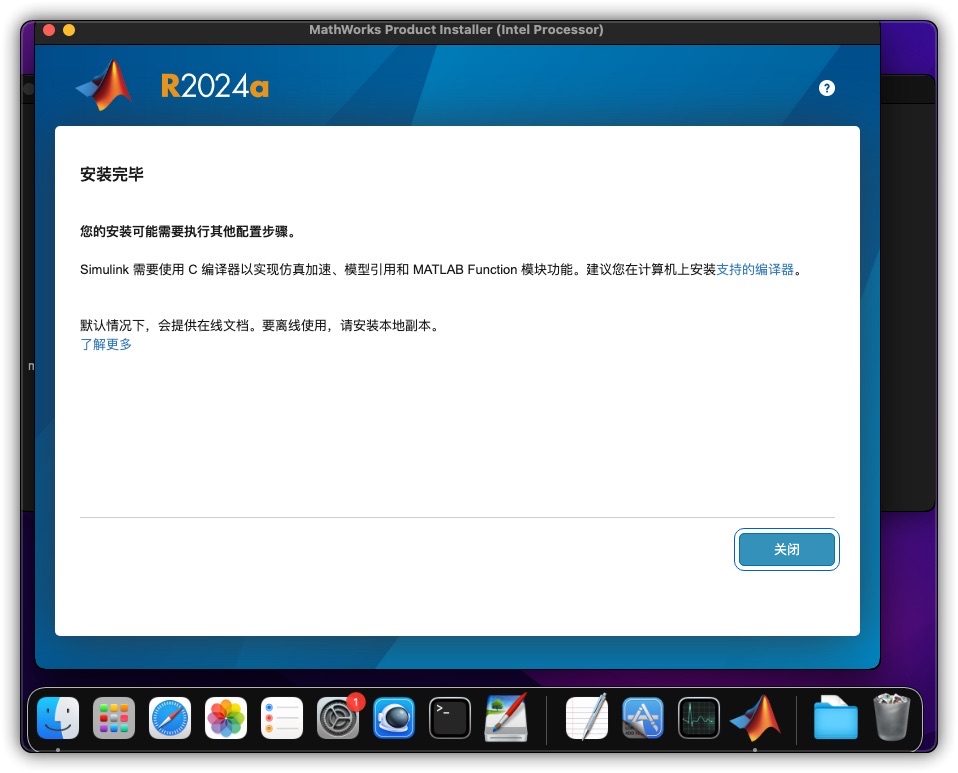Open Preview app in dock
958x773 pixels.
point(506,717)
